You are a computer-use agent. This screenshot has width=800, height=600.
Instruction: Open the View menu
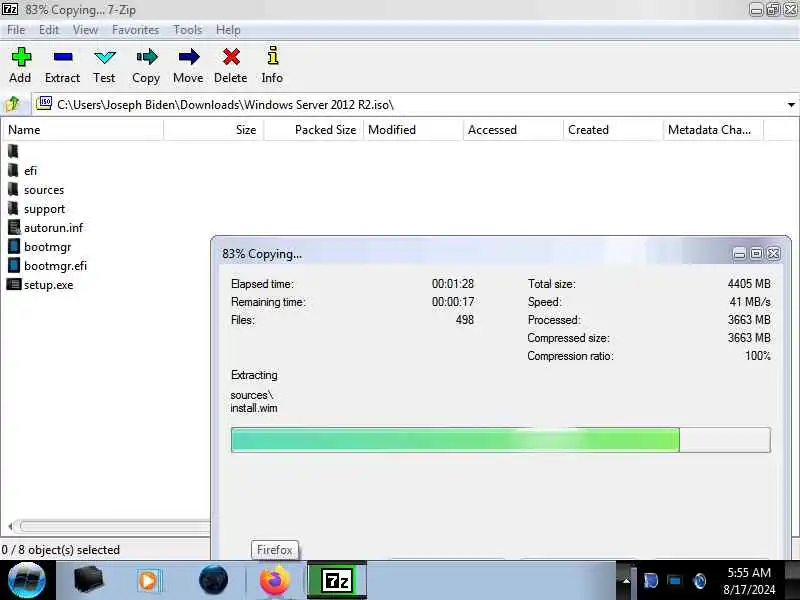[x=85, y=30]
